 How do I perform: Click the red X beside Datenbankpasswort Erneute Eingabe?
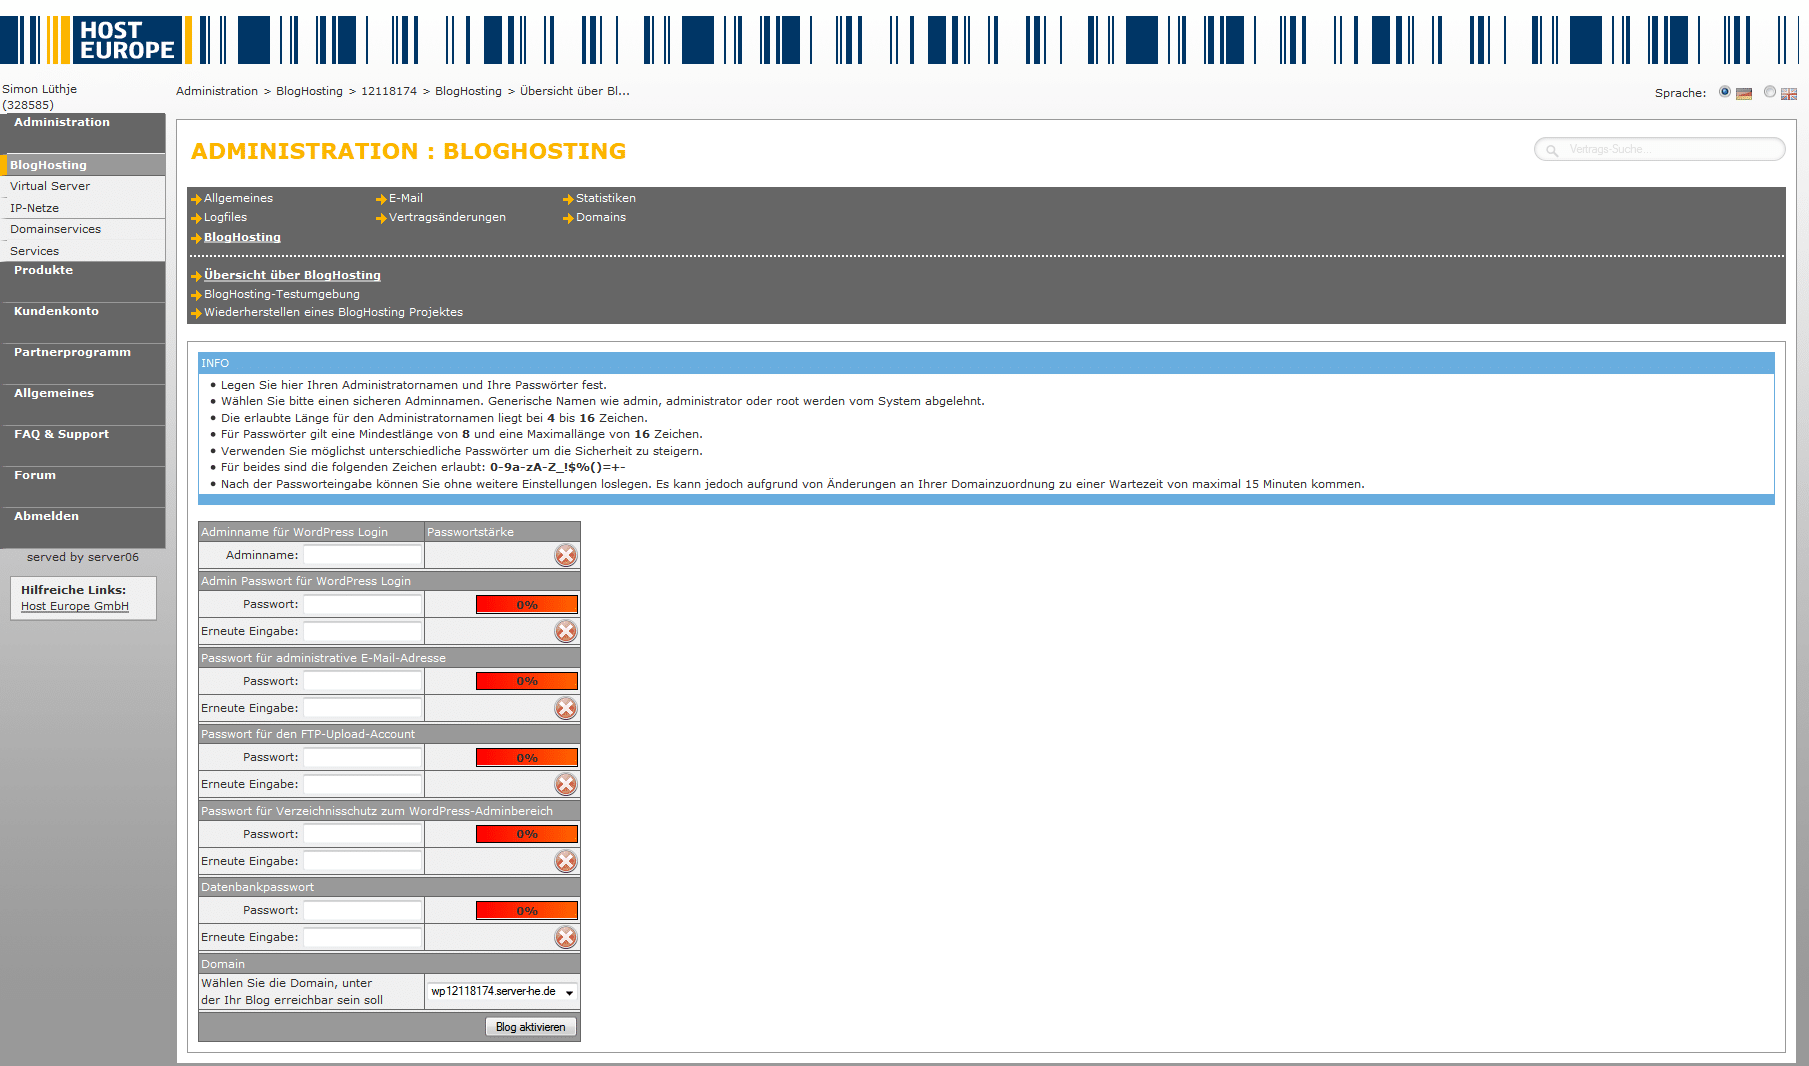566,938
